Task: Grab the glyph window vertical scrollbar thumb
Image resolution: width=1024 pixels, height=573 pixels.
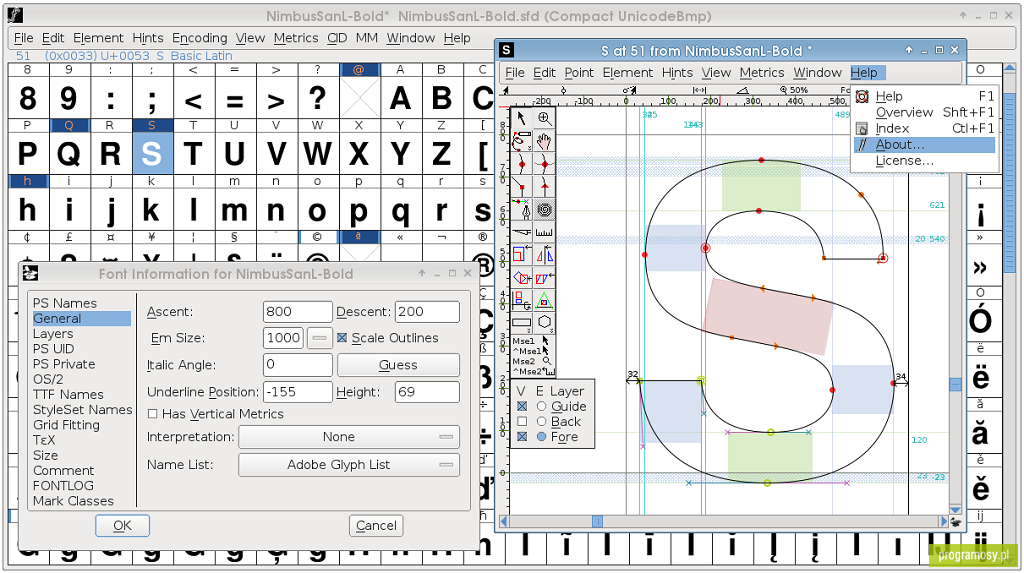Action: tap(955, 385)
